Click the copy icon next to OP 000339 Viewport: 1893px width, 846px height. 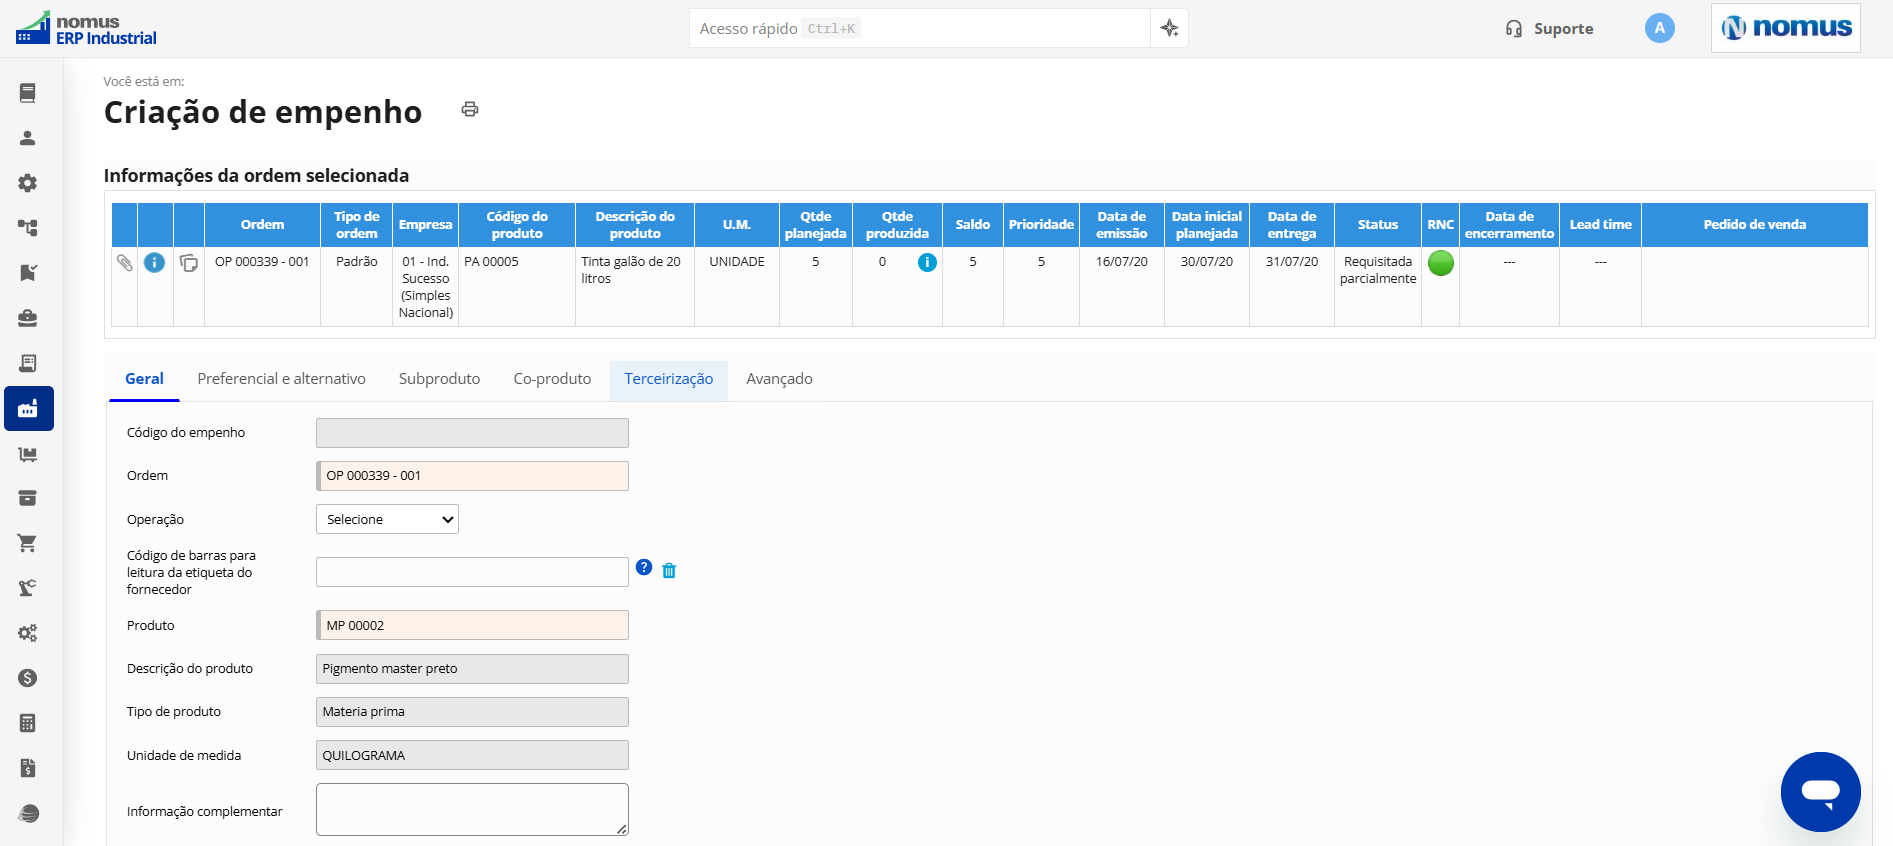coord(188,263)
